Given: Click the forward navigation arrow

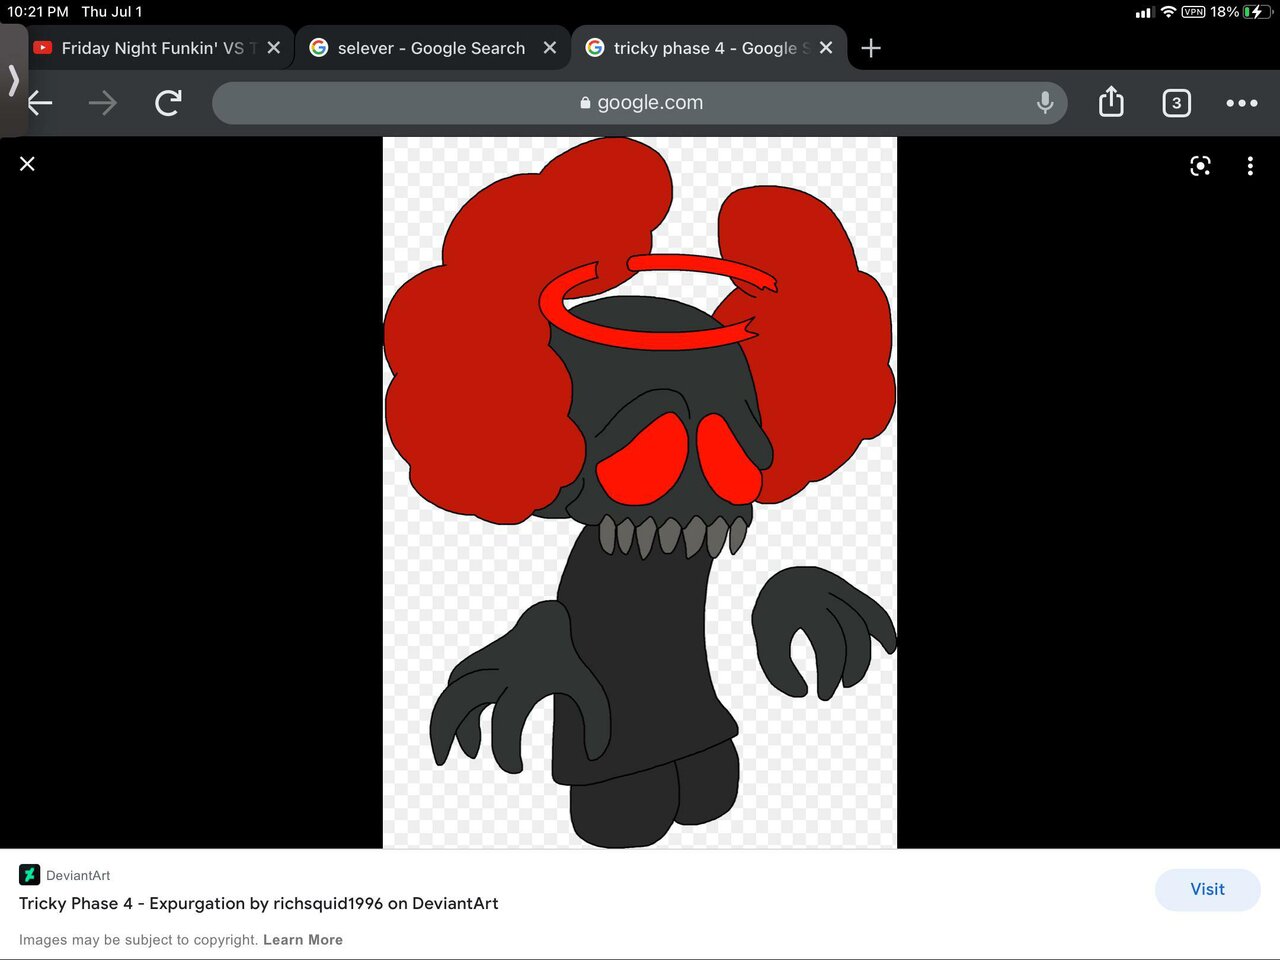Looking at the screenshot, I should (103, 102).
